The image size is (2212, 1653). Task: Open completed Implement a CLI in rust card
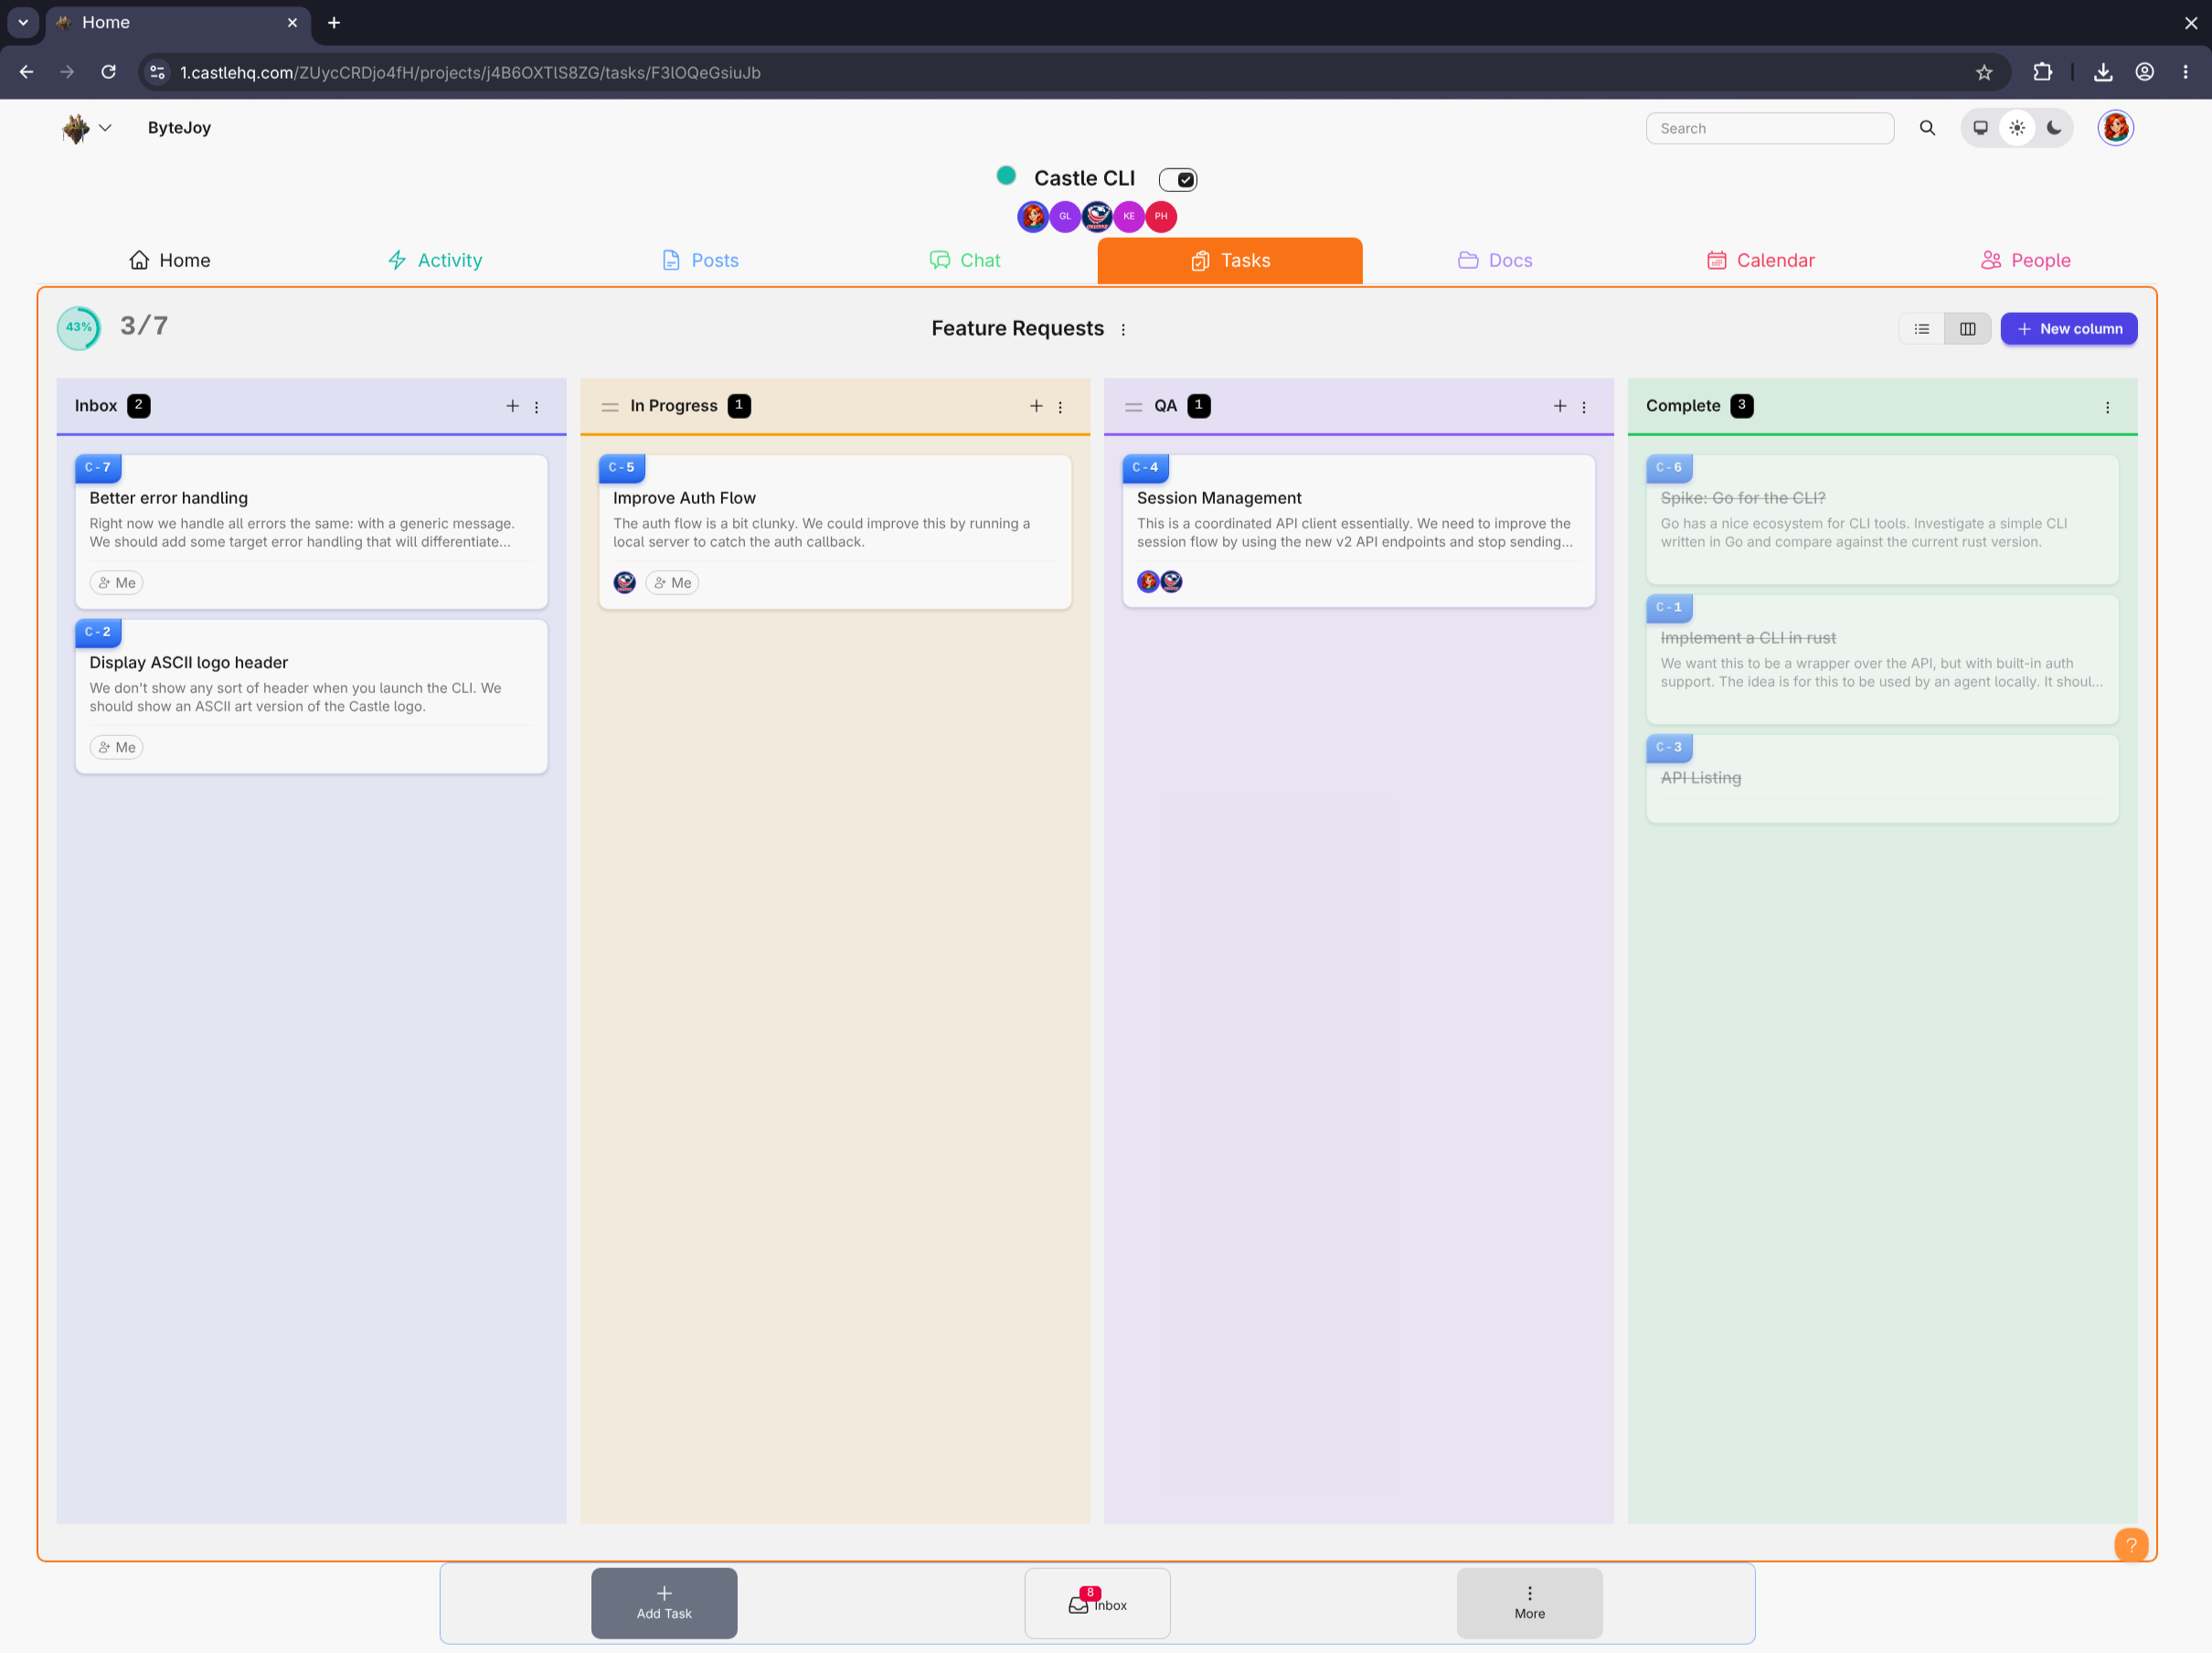1882,660
